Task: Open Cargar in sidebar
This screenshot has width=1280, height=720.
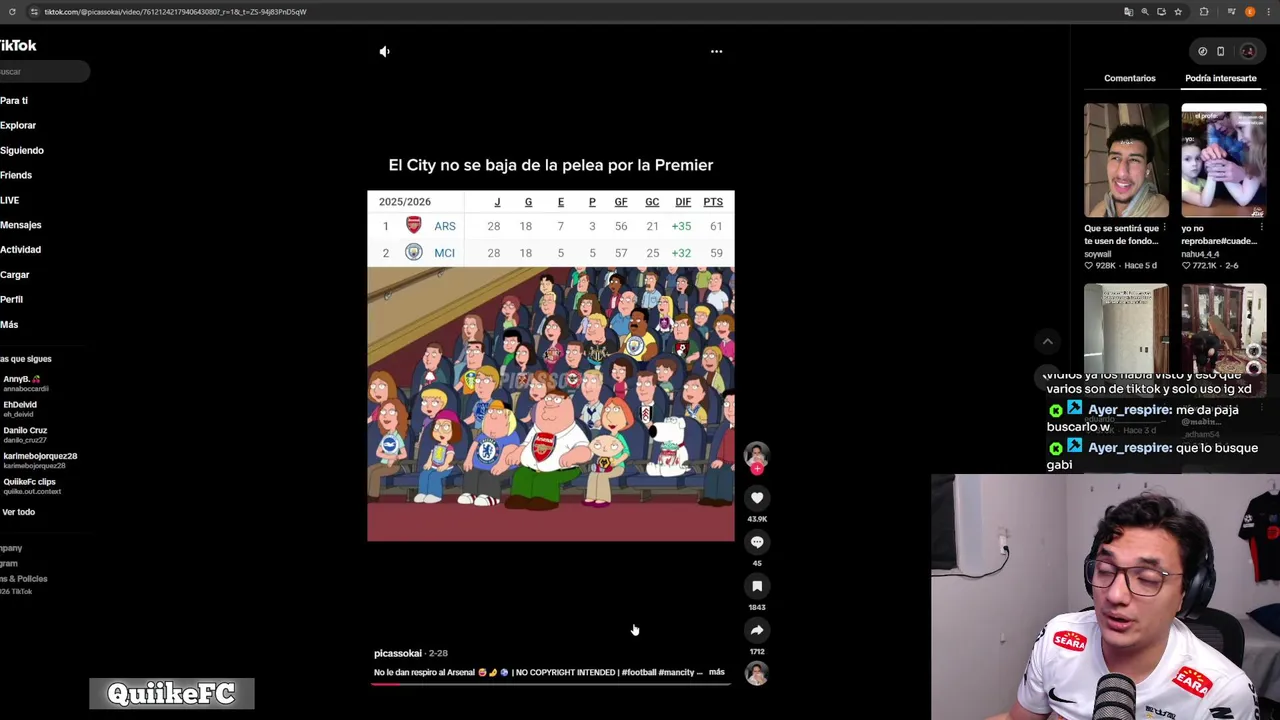Action: point(15,274)
